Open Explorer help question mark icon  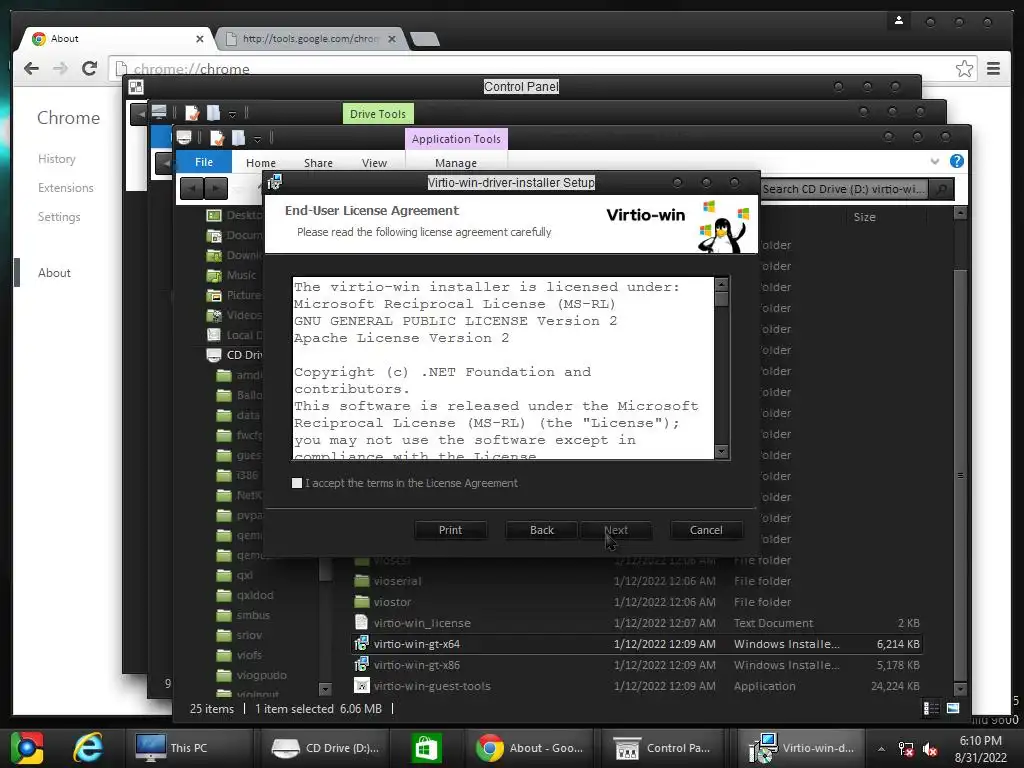957,161
